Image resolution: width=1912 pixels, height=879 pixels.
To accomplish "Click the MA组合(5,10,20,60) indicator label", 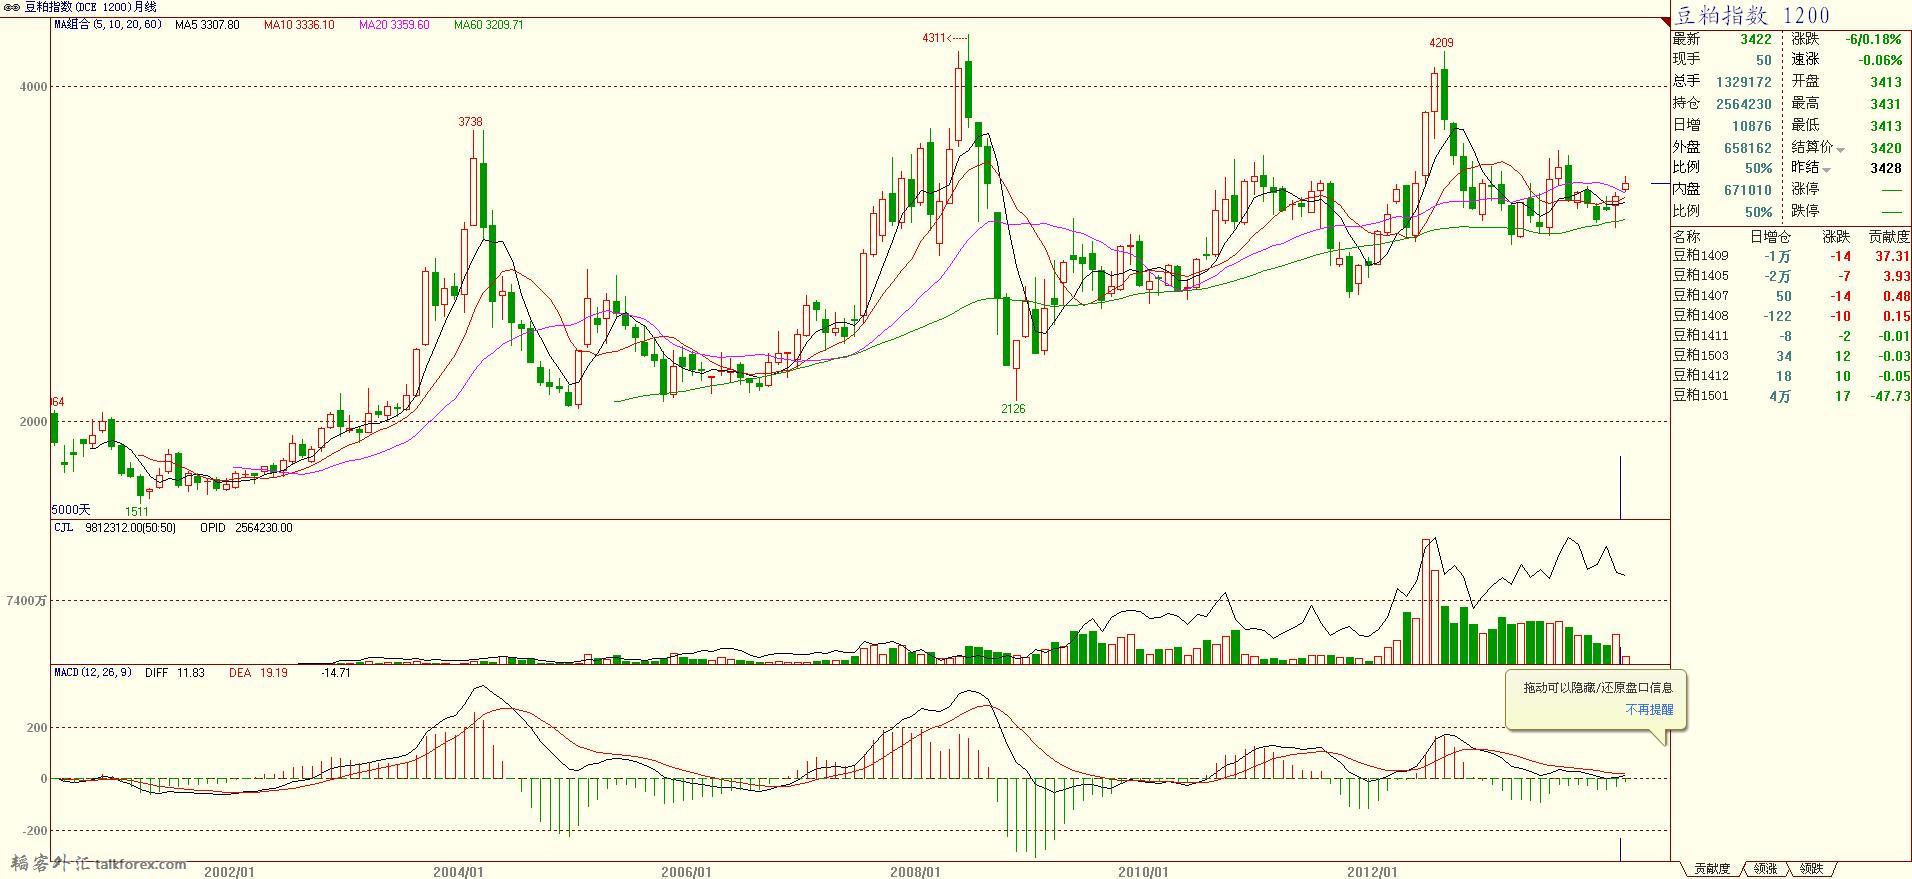I will (107, 25).
